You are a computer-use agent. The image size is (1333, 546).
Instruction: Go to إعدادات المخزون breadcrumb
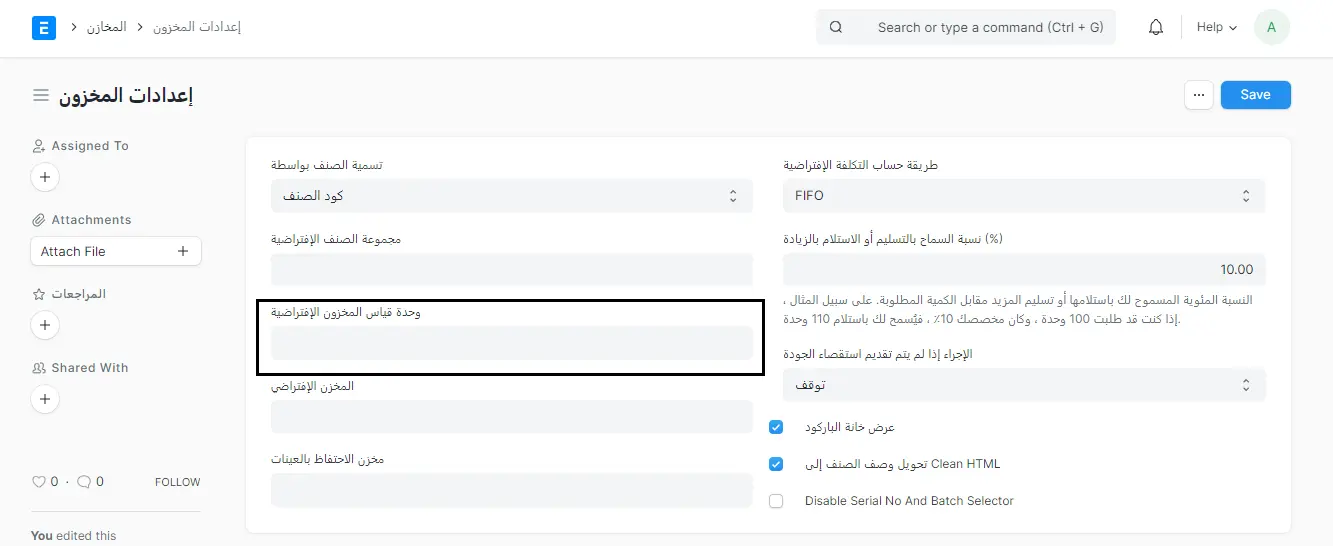(x=197, y=27)
